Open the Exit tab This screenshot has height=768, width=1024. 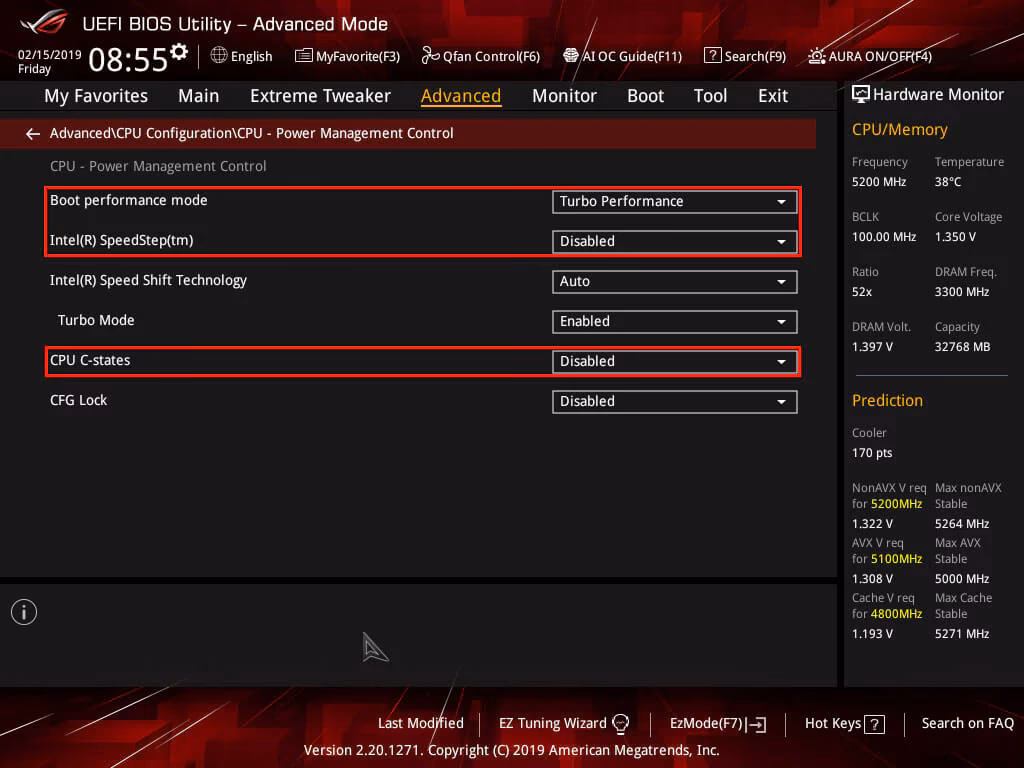click(x=773, y=96)
